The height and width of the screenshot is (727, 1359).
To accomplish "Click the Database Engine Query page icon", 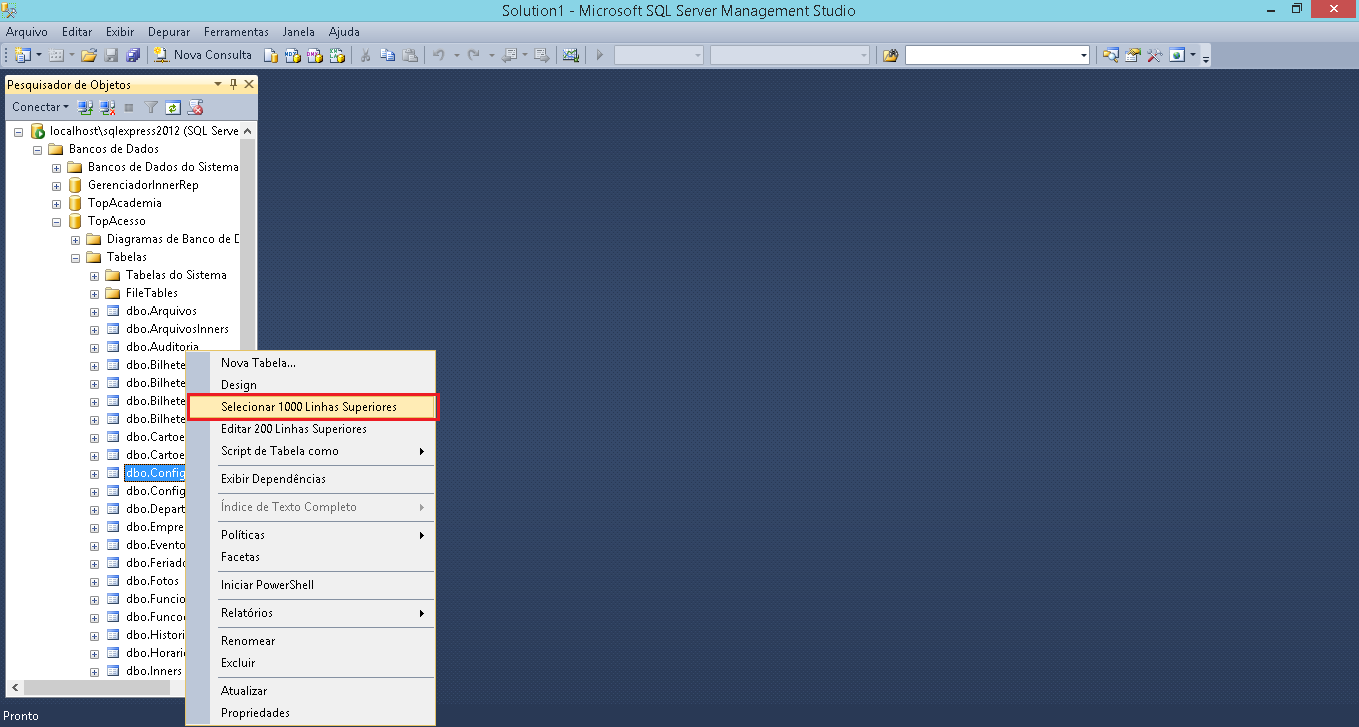I will click(x=271, y=55).
